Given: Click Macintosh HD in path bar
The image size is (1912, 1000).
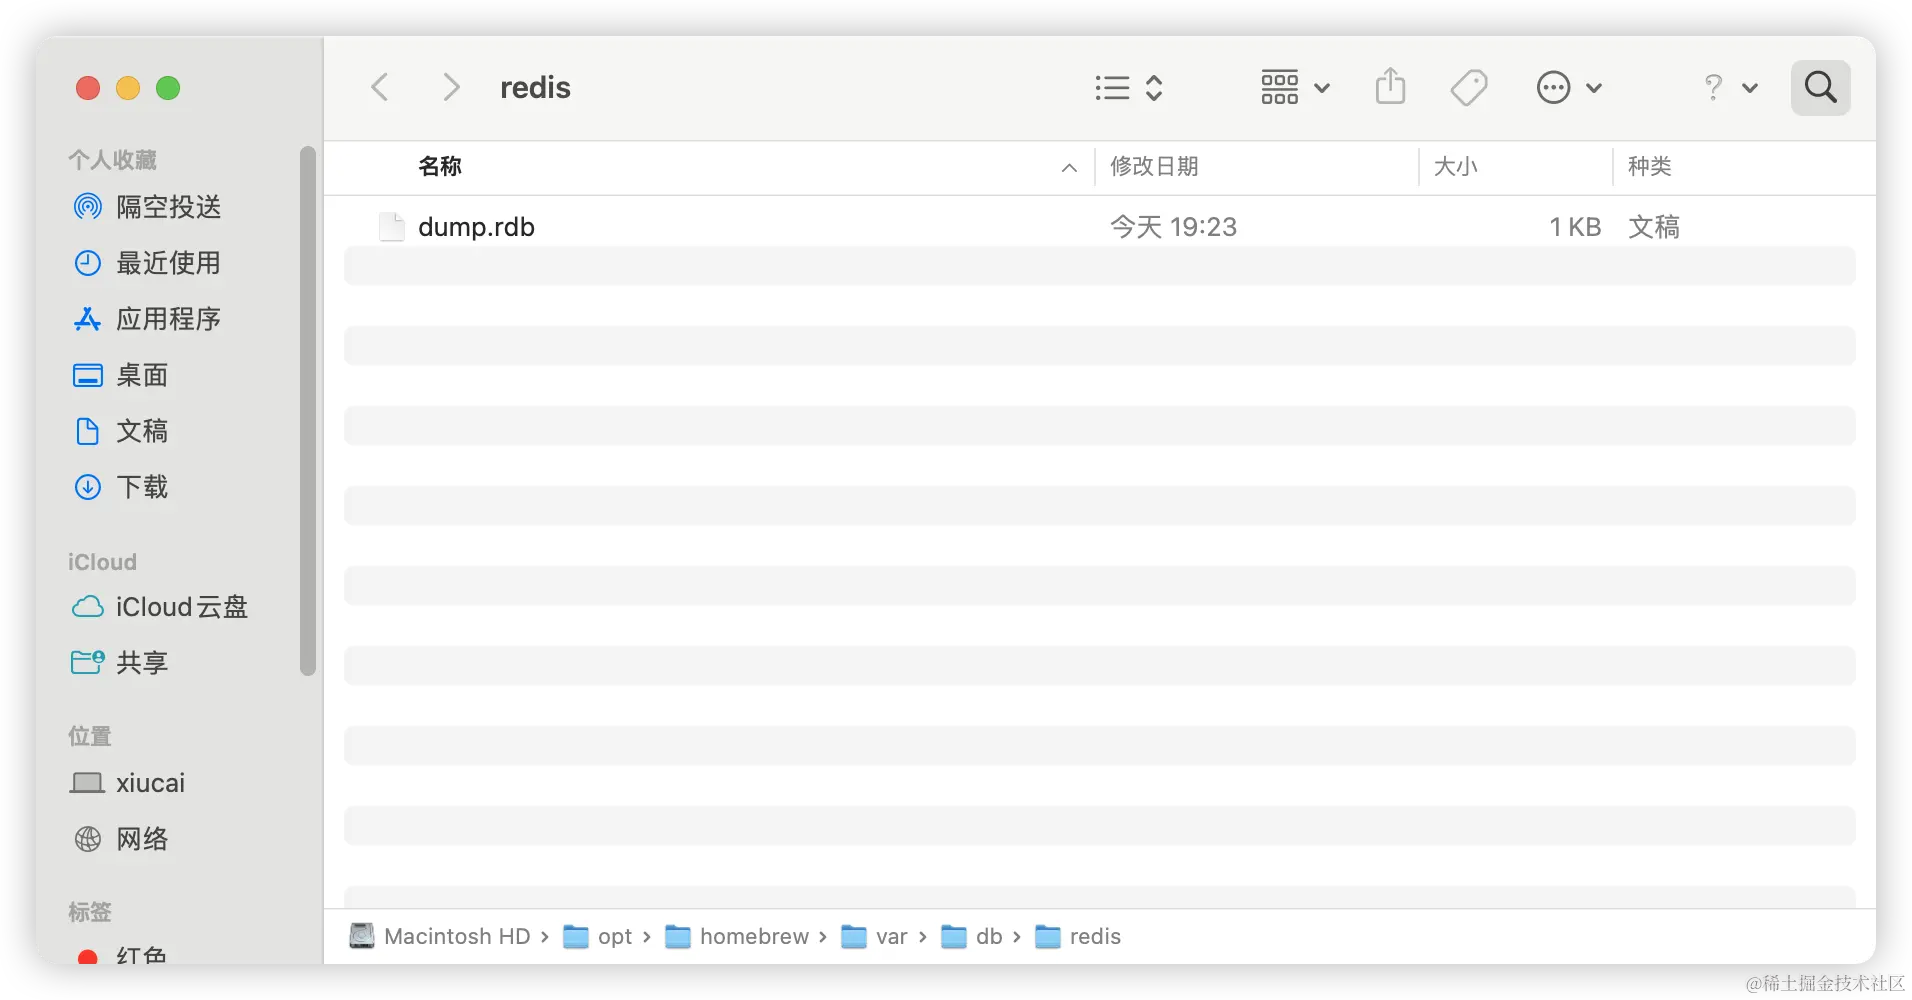Looking at the screenshot, I should coord(440,937).
